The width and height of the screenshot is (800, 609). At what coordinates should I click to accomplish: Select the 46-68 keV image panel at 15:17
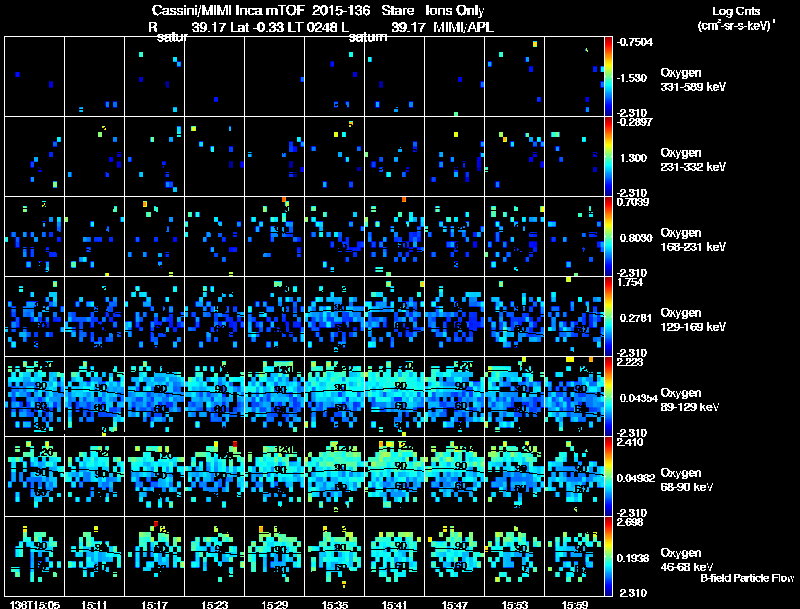(155, 557)
